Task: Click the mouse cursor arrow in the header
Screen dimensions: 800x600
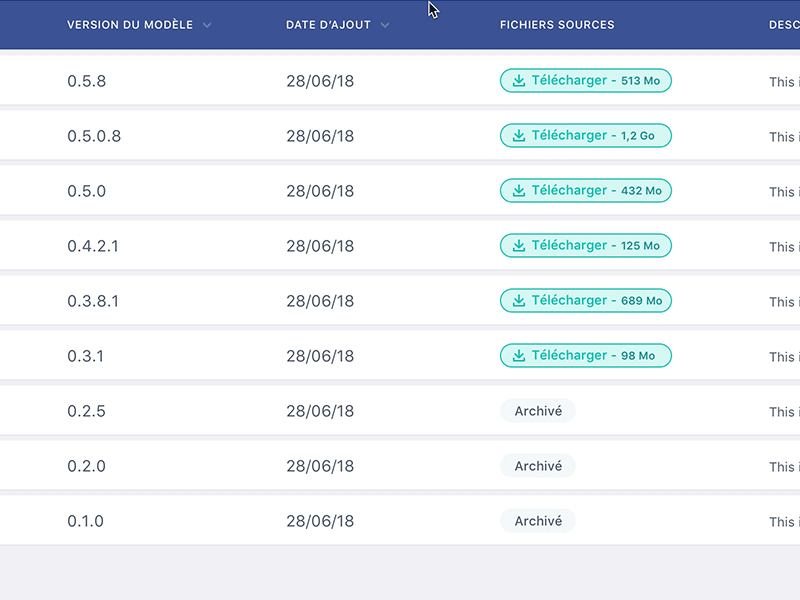Action: [x=432, y=12]
